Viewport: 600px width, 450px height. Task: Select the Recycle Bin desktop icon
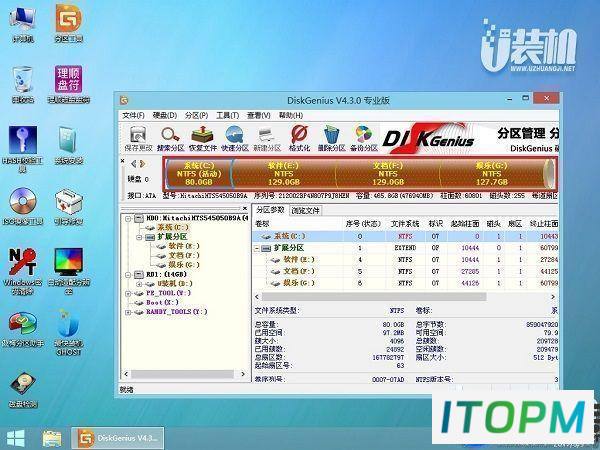(x=23, y=84)
